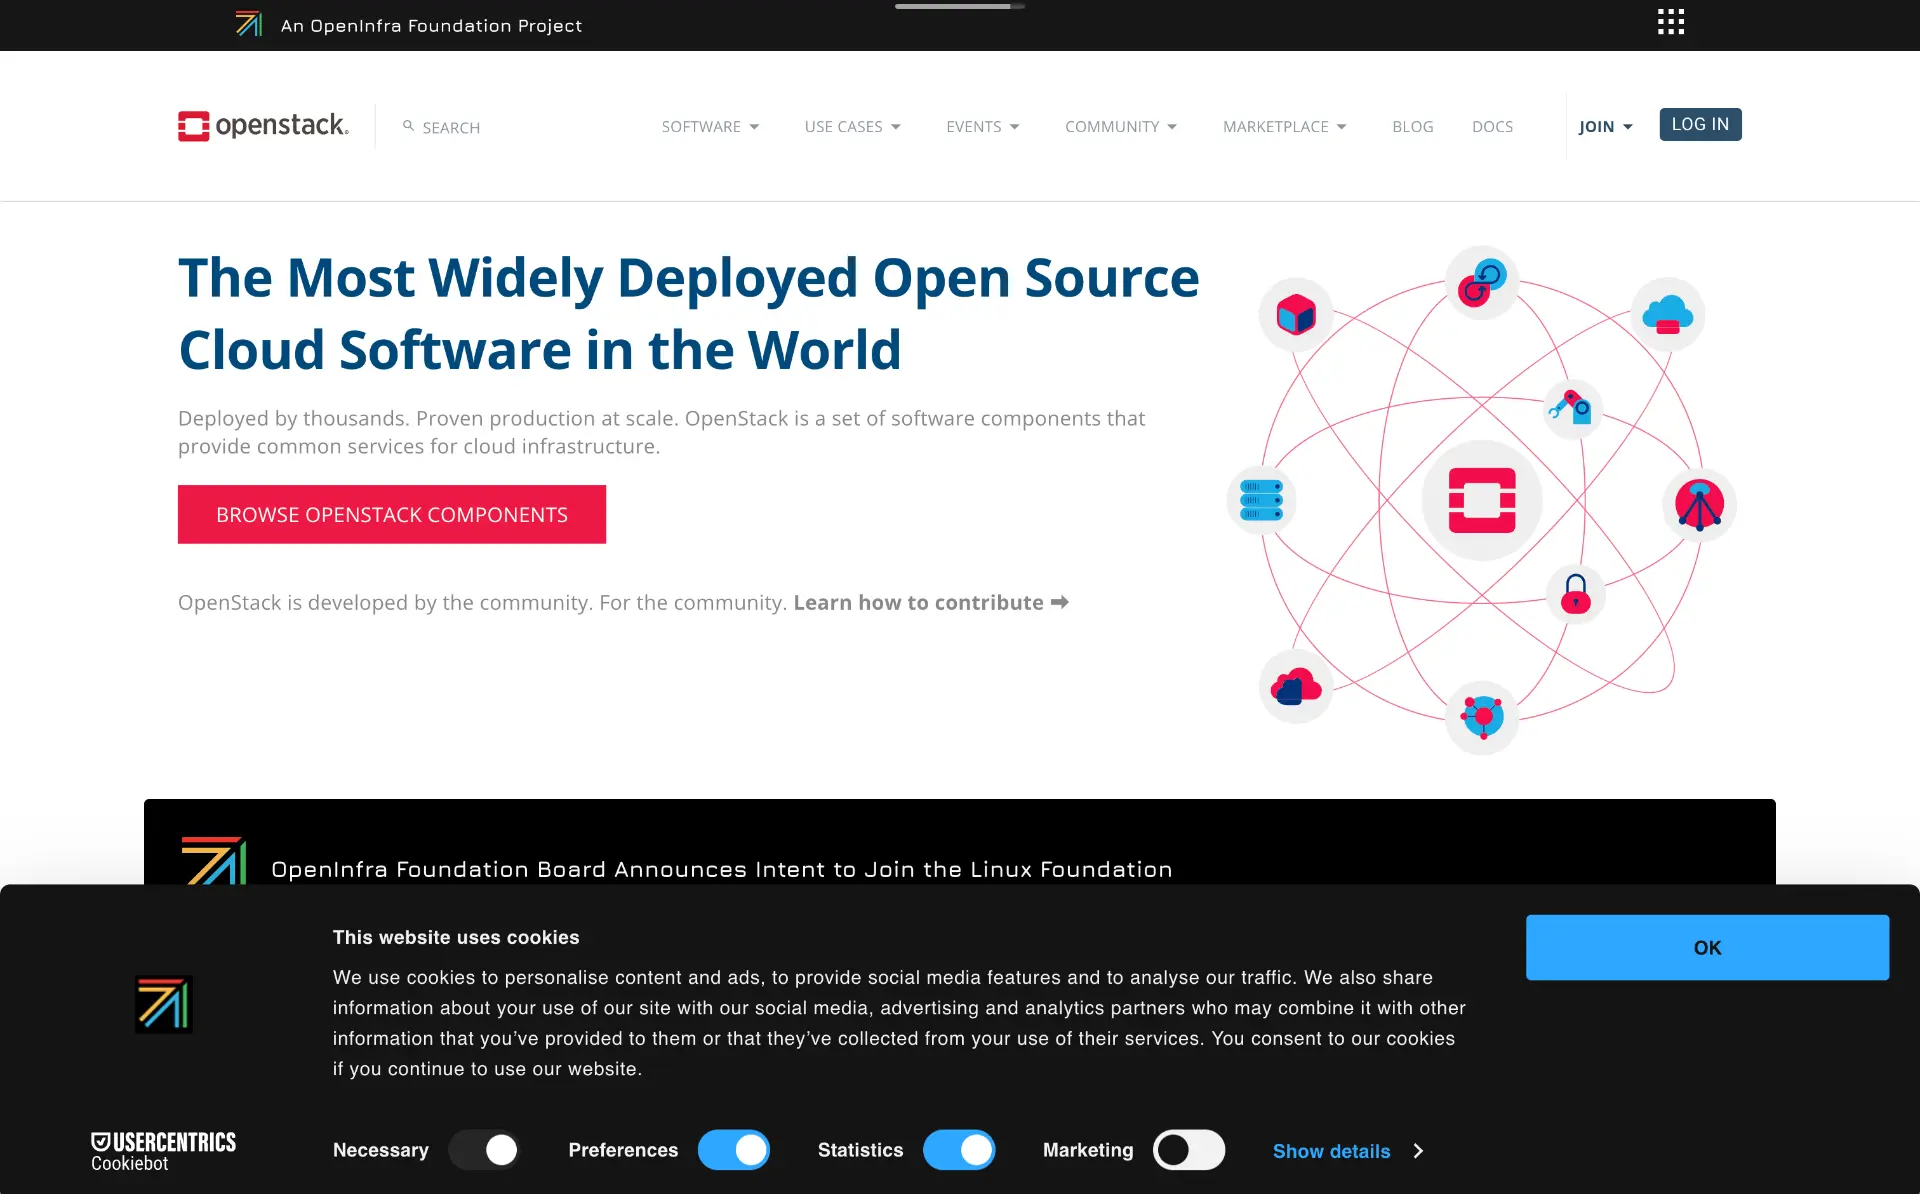
Task: Click the openstack logo in the header
Action: click(x=262, y=126)
